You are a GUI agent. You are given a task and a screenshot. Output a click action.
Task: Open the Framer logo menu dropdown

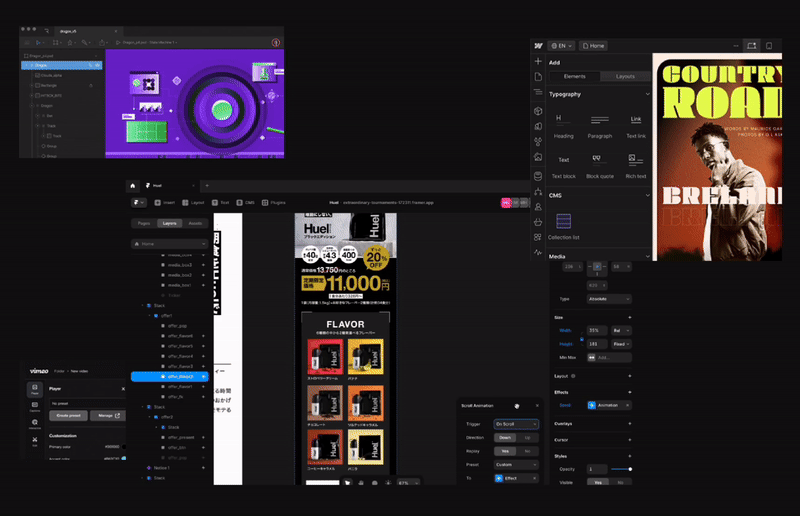[x=139, y=203]
